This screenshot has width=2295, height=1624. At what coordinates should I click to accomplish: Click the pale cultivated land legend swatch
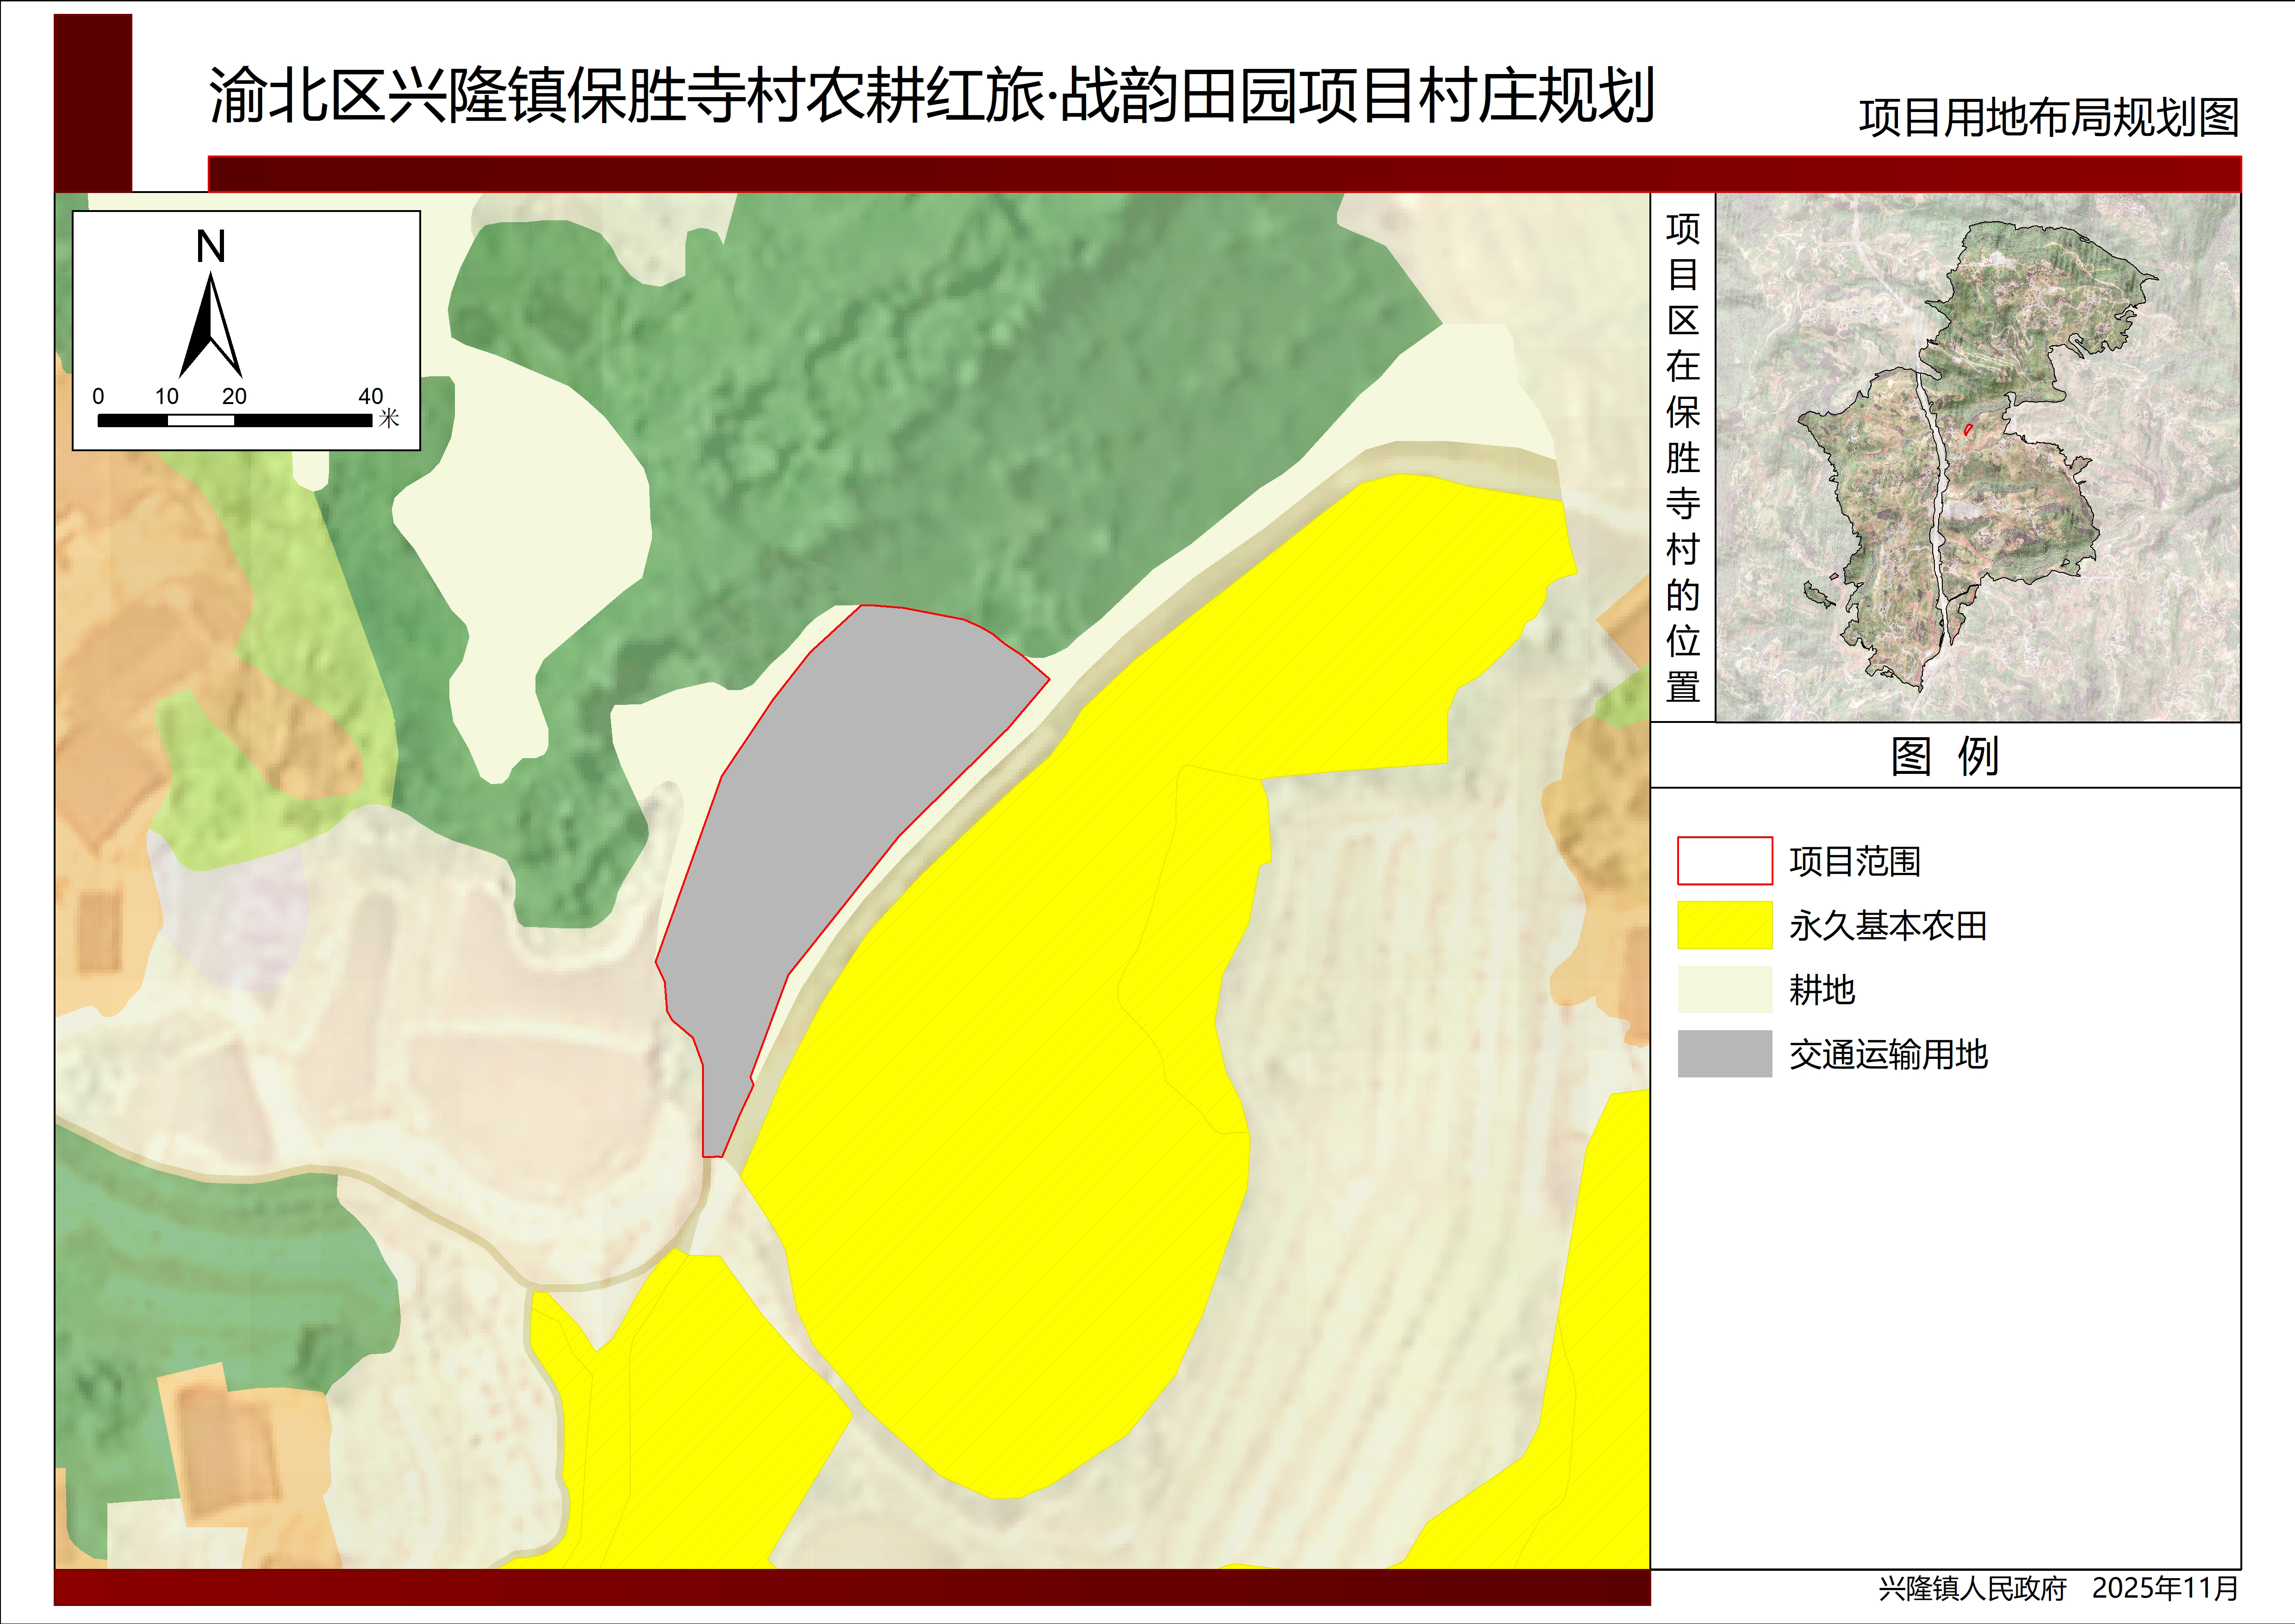(1724, 990)
